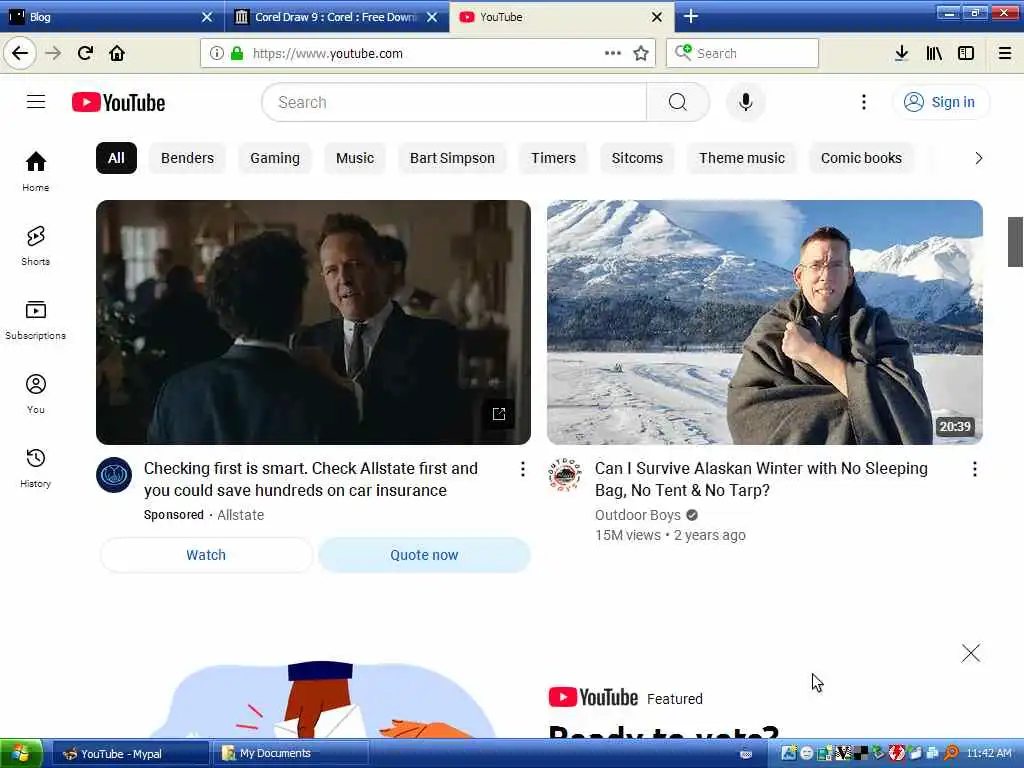Open a new browser tab with plus
The image size is (1024, 768).
(691, 16)
